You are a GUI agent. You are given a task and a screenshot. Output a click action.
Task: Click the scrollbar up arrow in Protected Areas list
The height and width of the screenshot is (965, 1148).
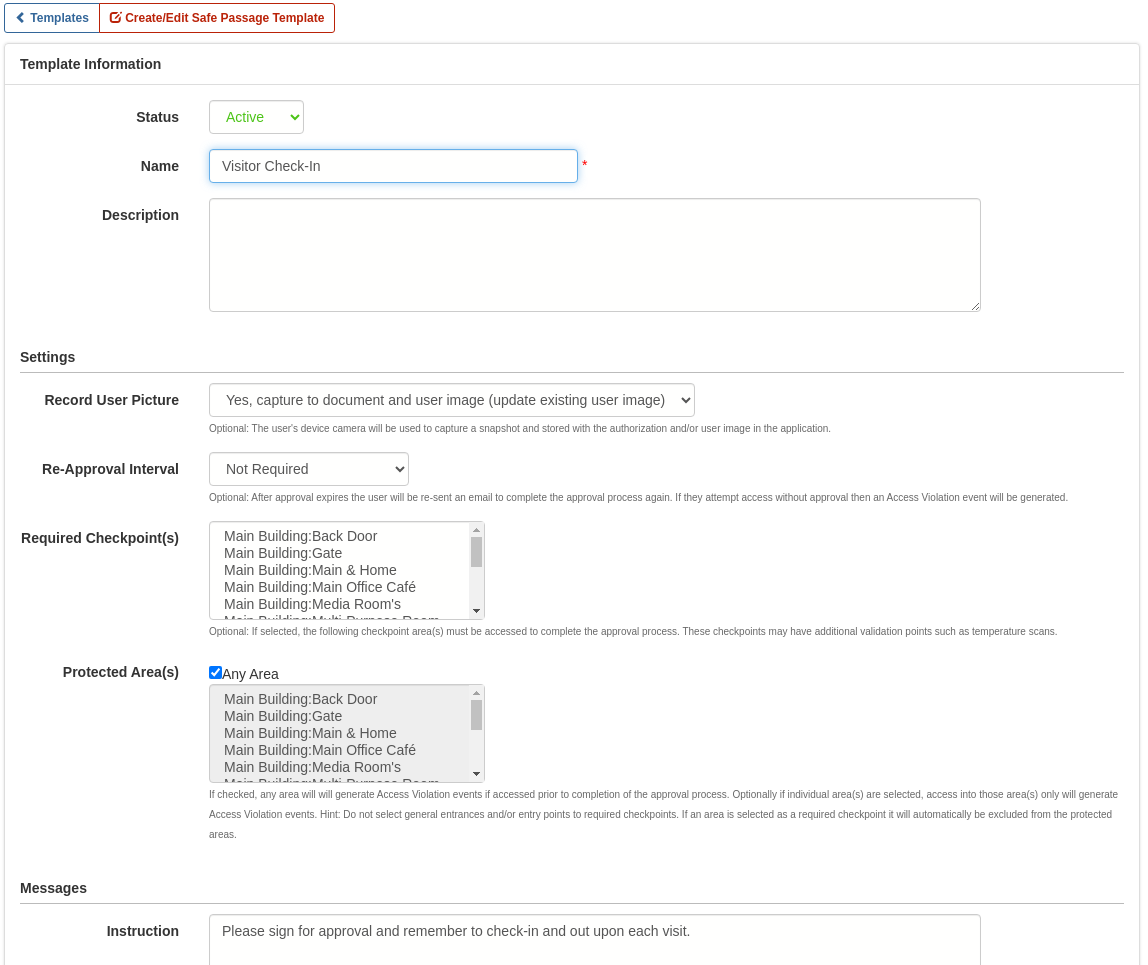[x=476, y=692]
